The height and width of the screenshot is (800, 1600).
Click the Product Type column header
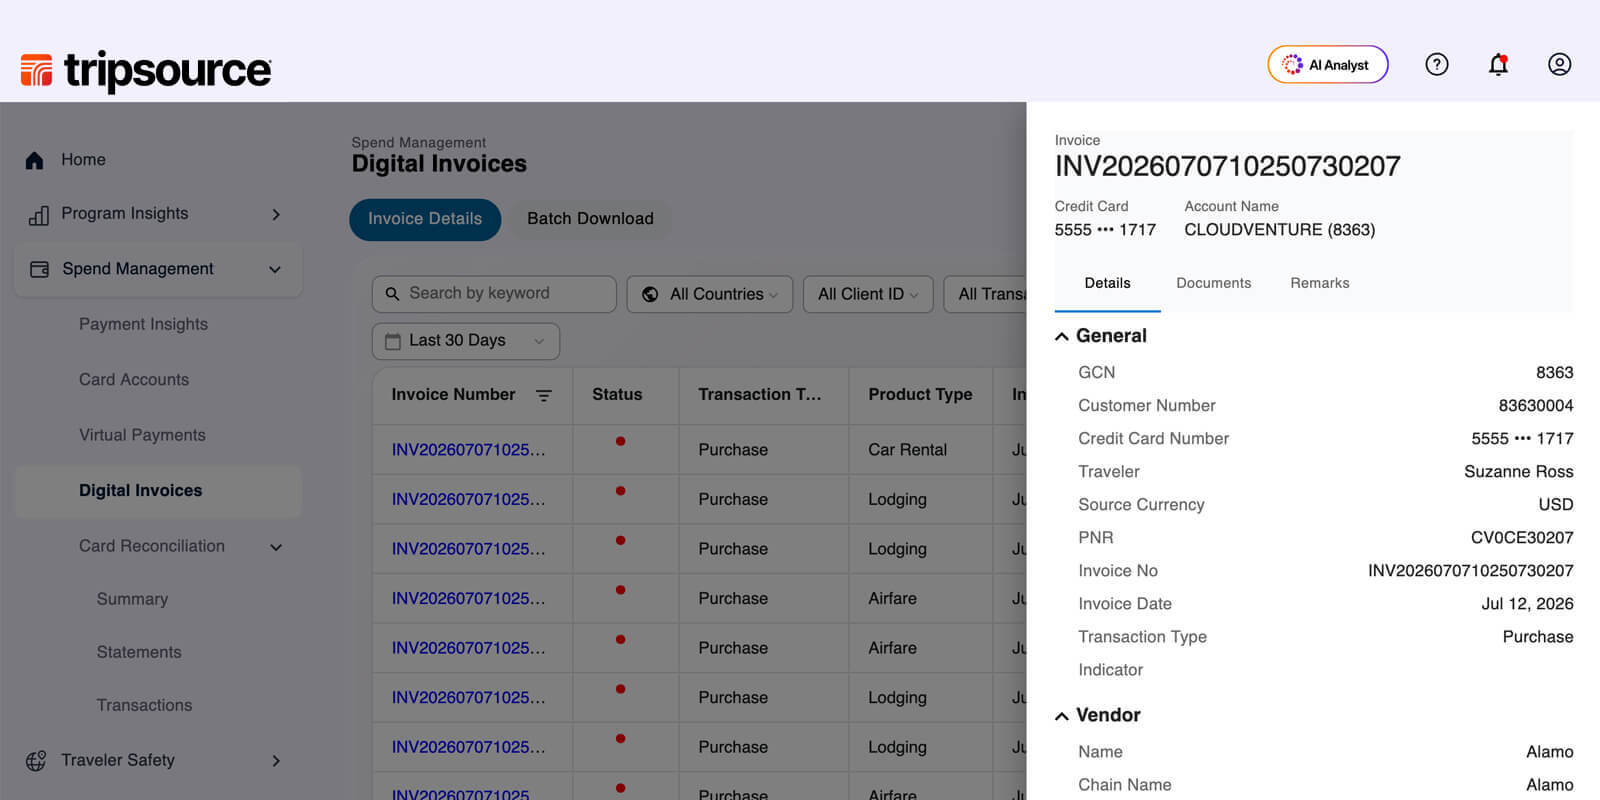click(x=920, y=395)
